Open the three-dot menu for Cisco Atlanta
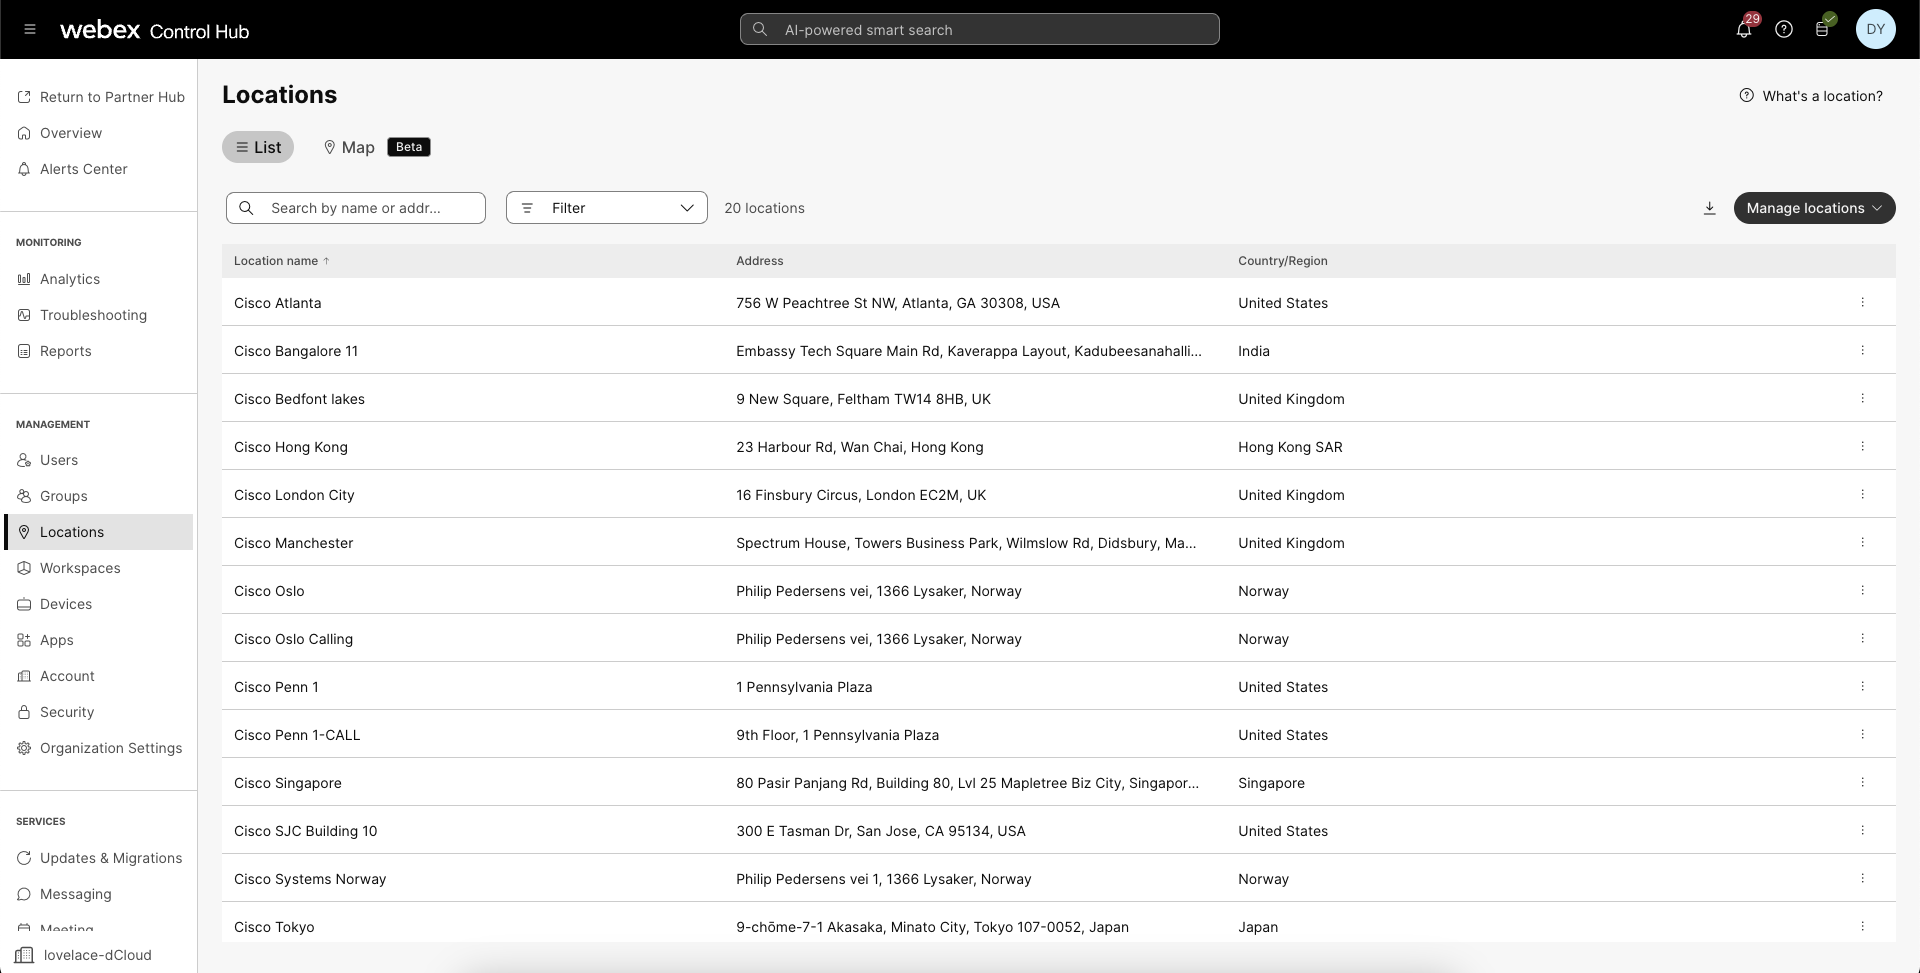The width and height of the screenshot is (1920, 973). tap(1863, 302)
